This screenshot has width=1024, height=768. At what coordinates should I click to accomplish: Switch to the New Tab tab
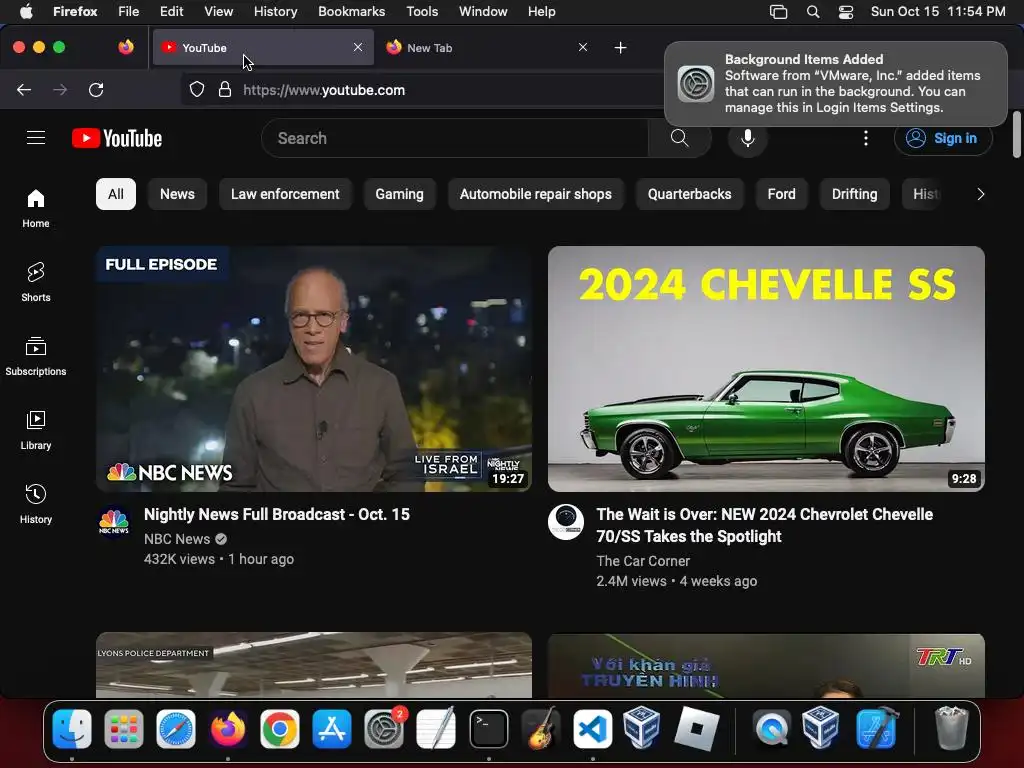pos(487,48)
